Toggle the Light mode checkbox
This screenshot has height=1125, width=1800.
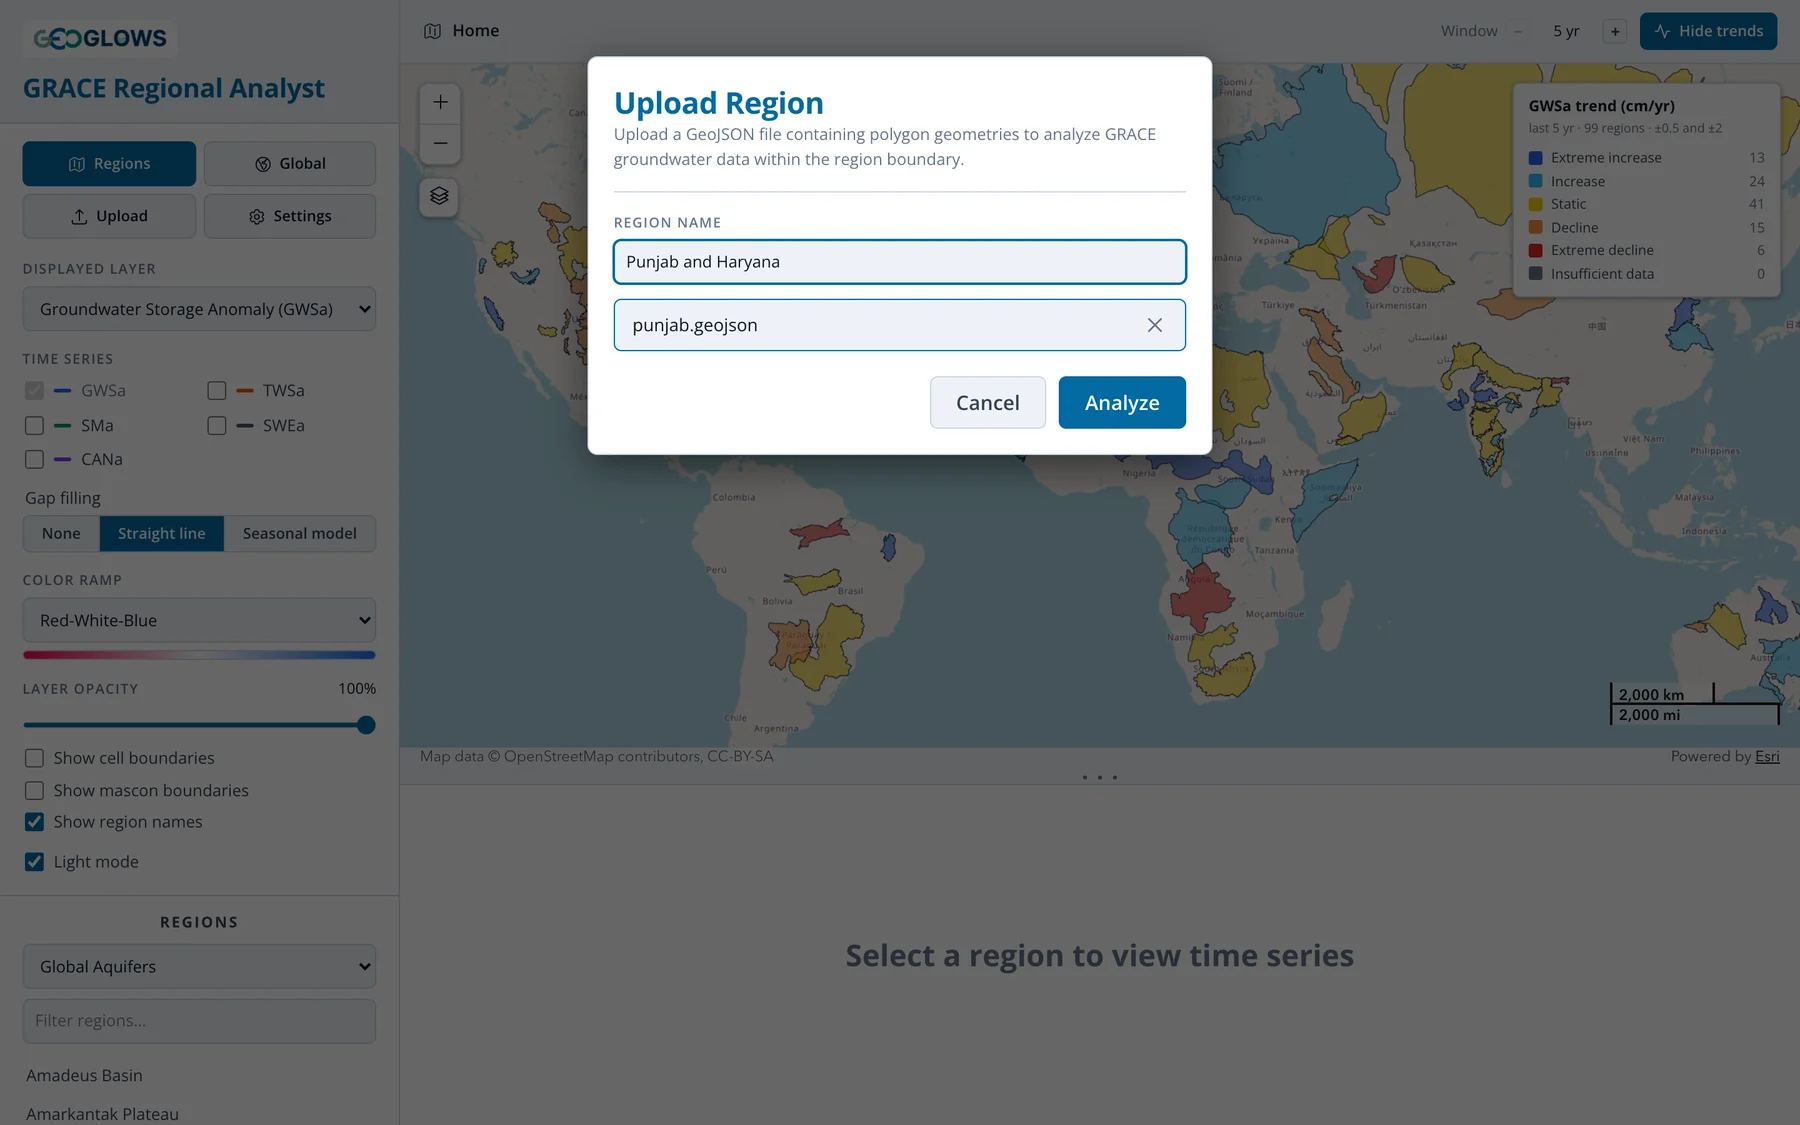pos(34,862)
